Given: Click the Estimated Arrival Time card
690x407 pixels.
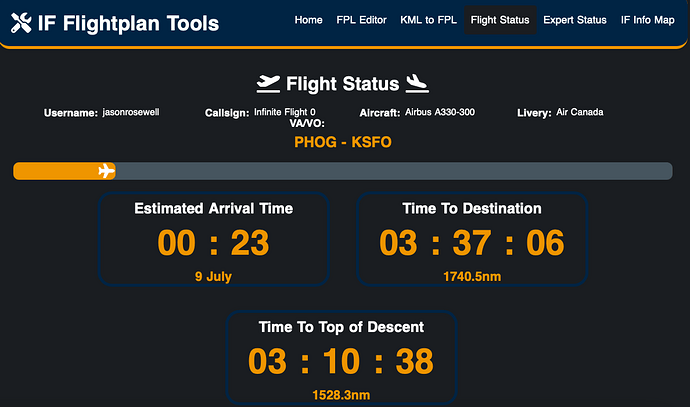Looking at the screenshot, I should pyautogui.click(x=214, y=240).
